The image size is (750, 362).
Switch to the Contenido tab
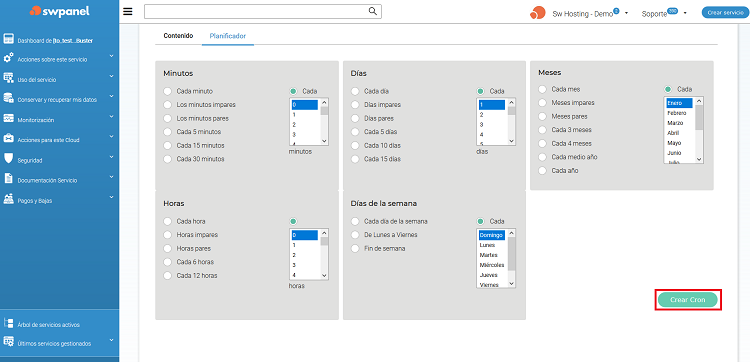[178, 36]
